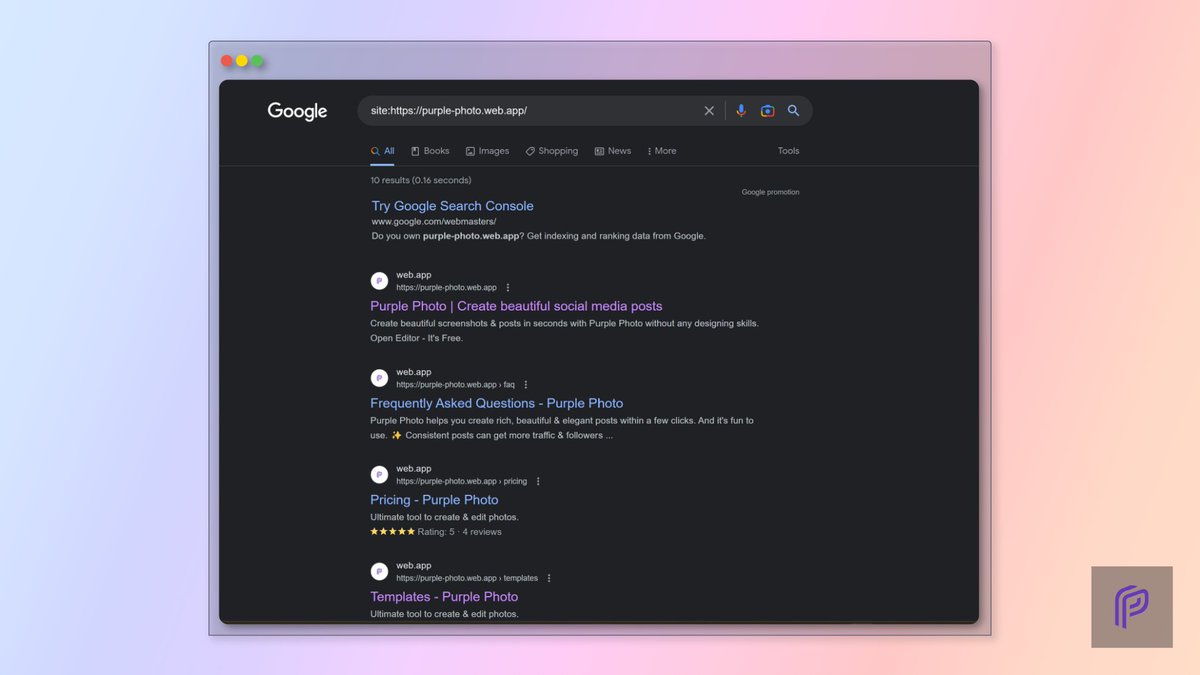Open Purple Photo | Create beautiful social media posts
The image size is (1200, 675).
[516, 306]
